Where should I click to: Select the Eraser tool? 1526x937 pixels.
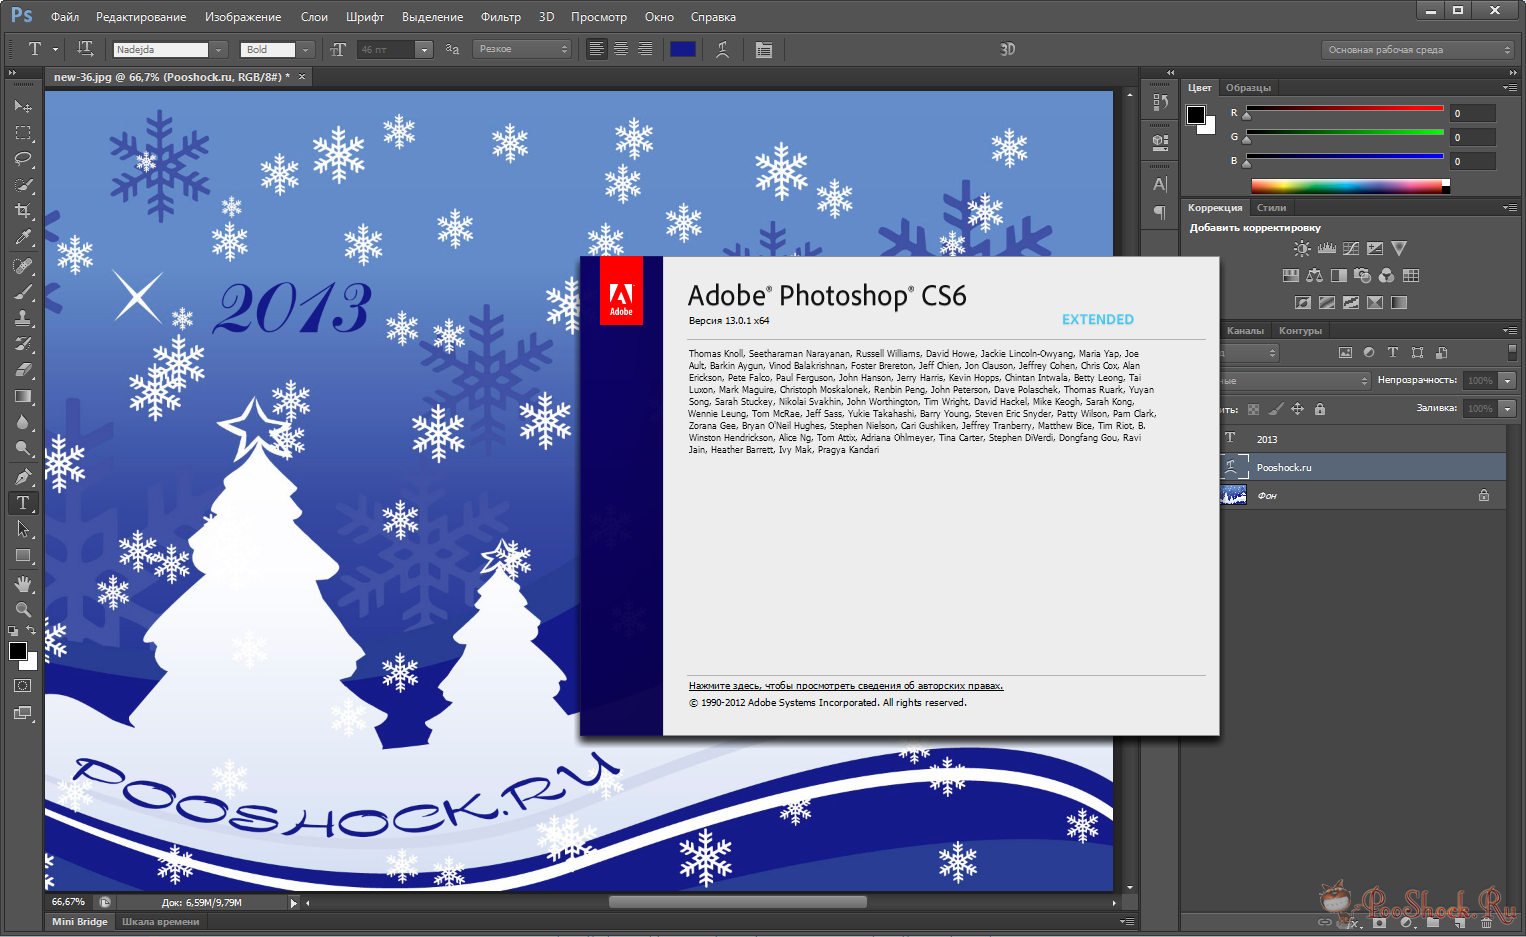click(x=22, y=370)
